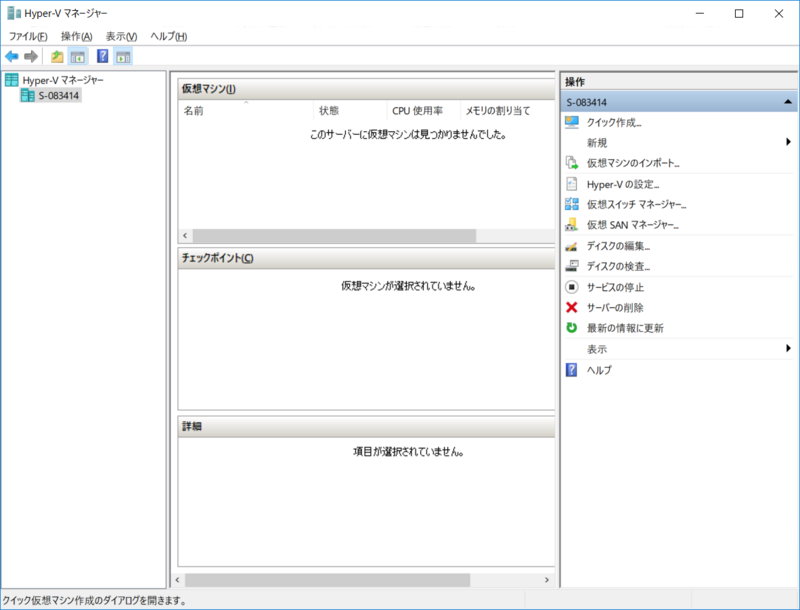This screenshot has width=800, height=610.
Task: Open Hyper-V の設定... action
Action: point(623,184)
